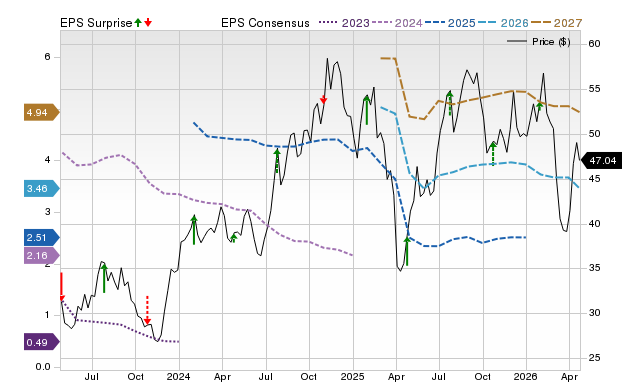640x382 pixels.
Task: Click the 2.51 value tag for 2025
Action: 42,238
